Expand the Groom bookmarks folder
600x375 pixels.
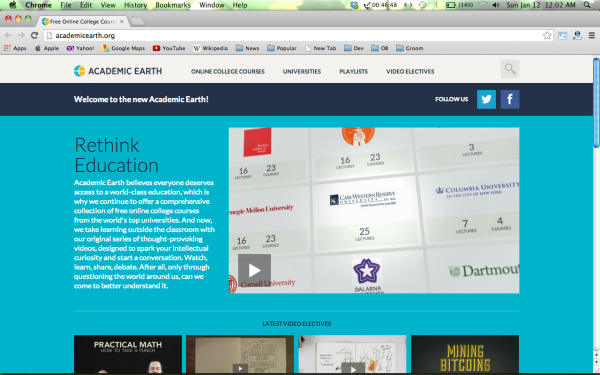(x=409, y=48)
